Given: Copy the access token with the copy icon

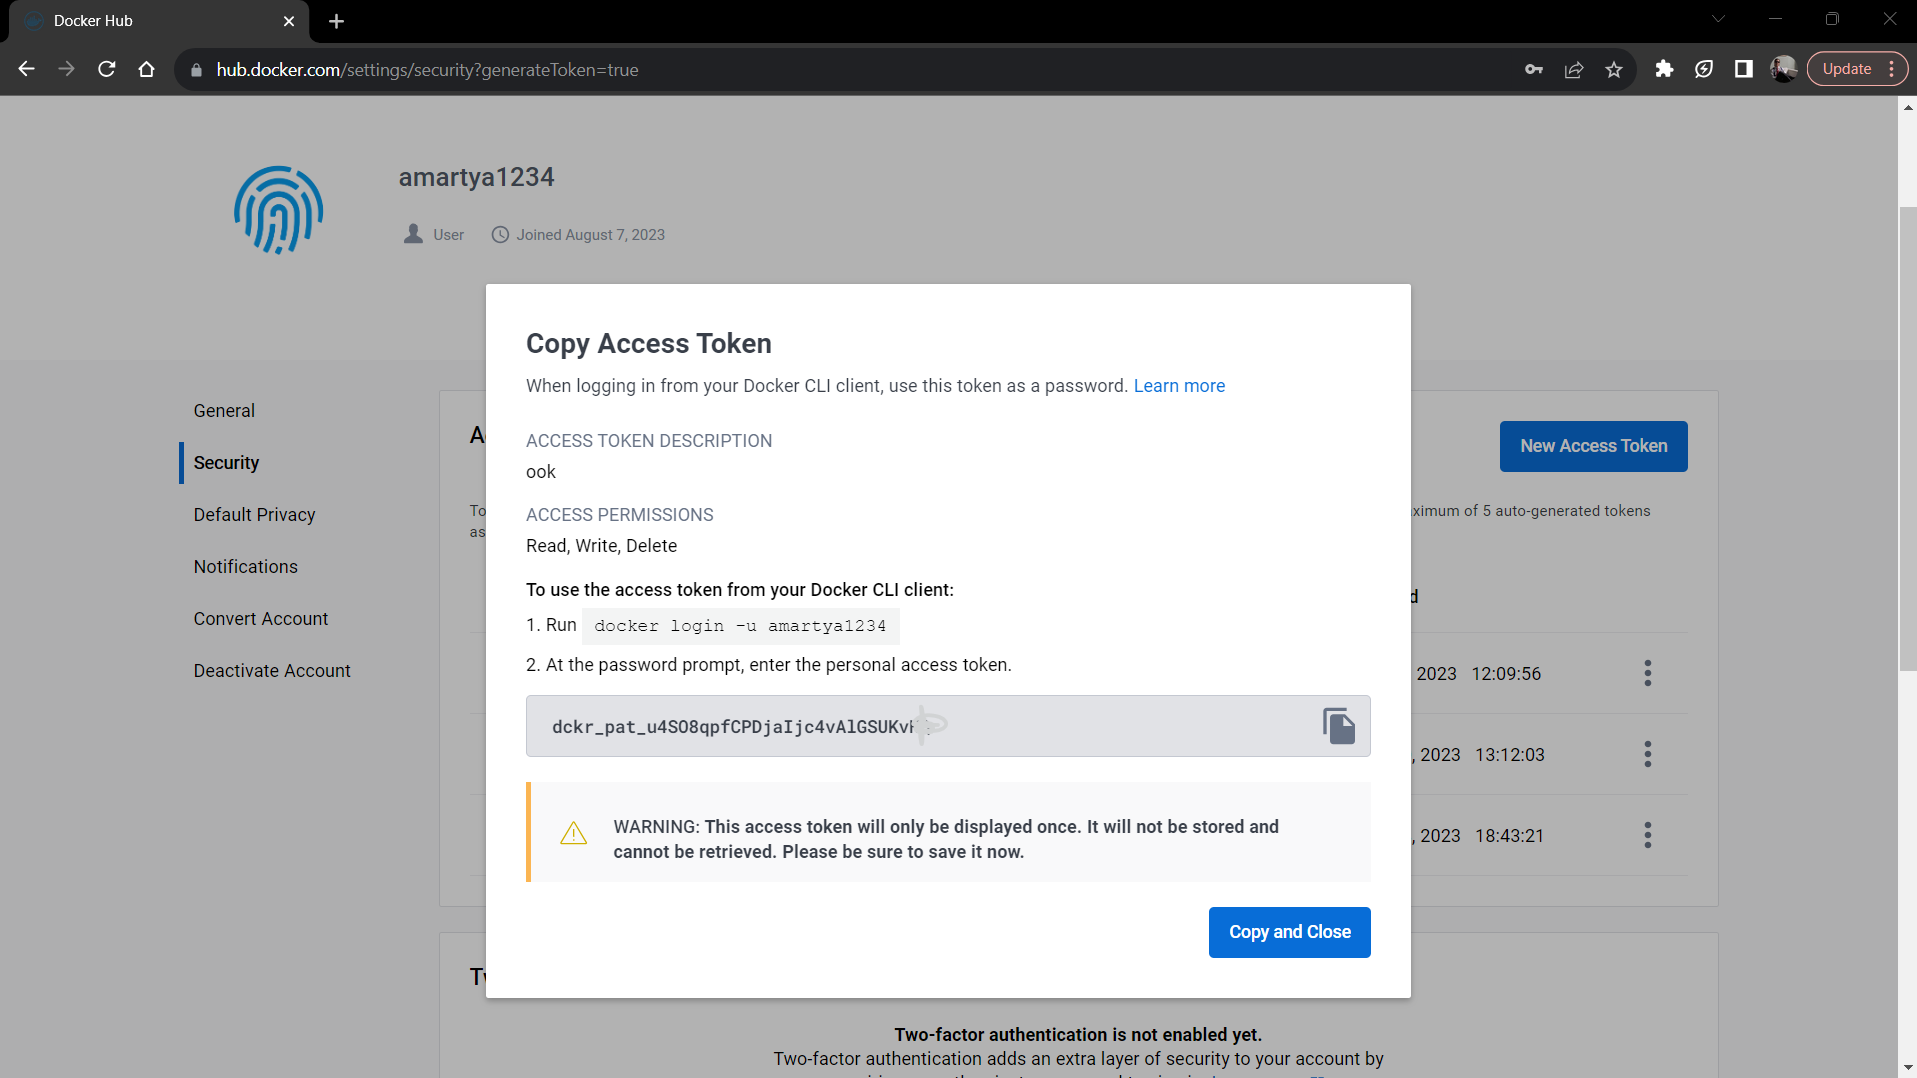Looking at the screenshot, I should click(x=1339, y=726).
